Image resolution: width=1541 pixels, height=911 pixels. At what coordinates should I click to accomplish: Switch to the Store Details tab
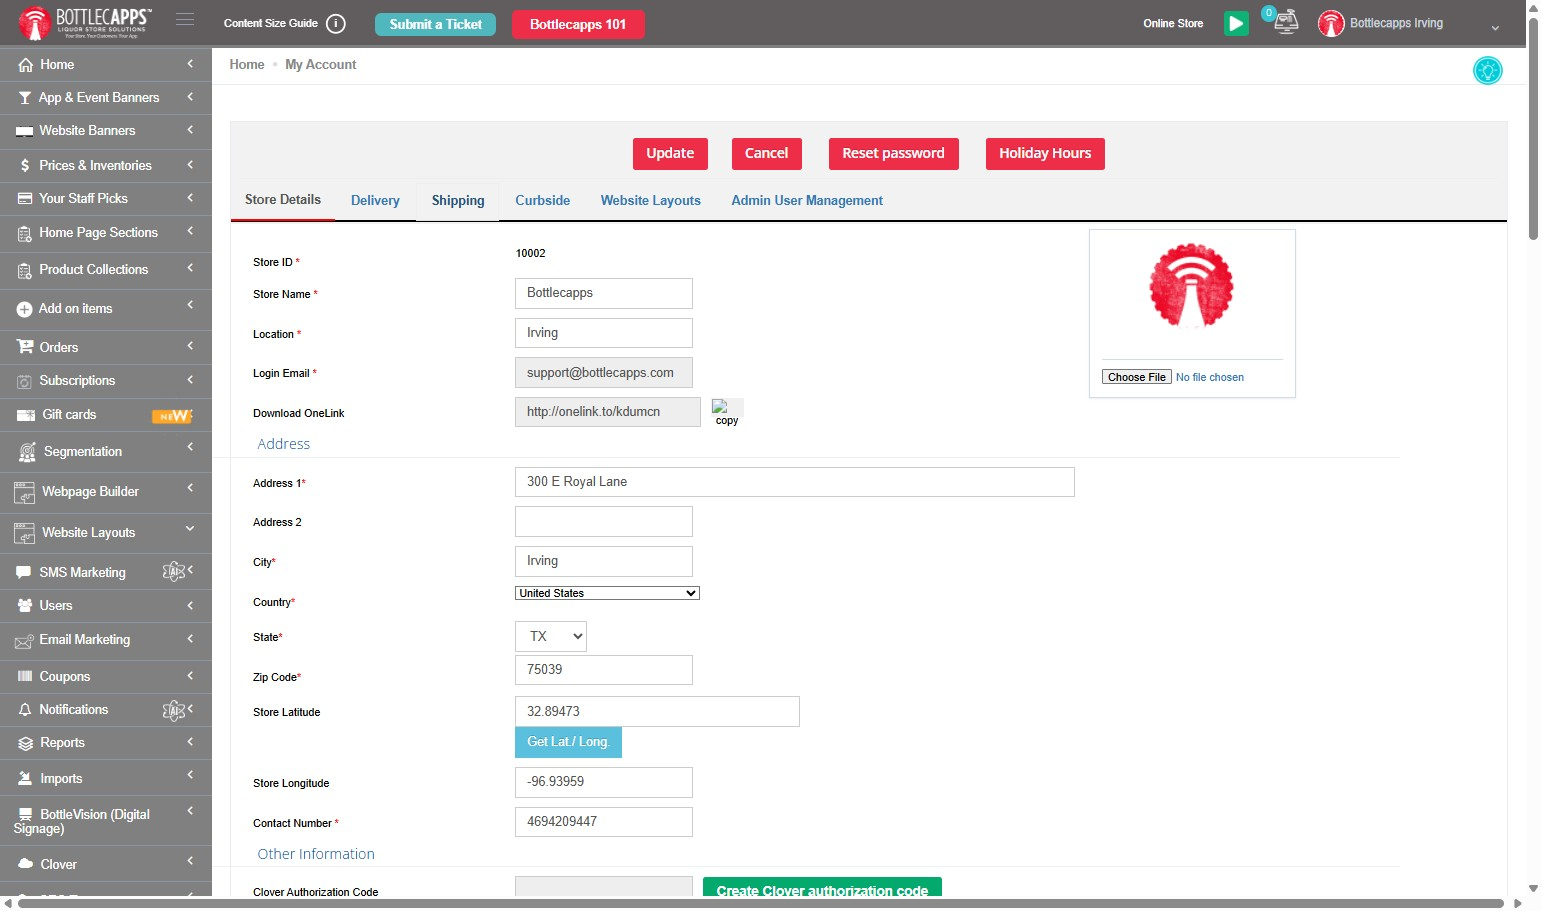283,200
